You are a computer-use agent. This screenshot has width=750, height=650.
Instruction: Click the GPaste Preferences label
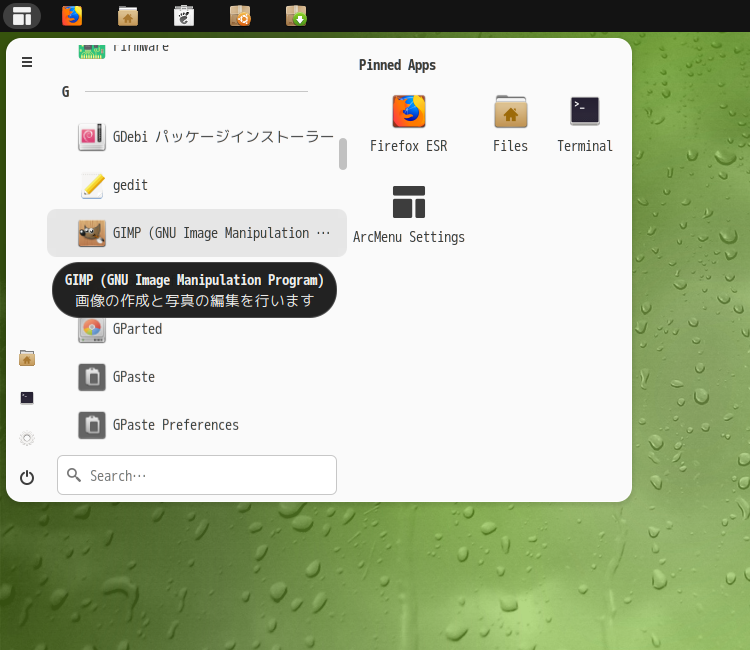point(176,425)
